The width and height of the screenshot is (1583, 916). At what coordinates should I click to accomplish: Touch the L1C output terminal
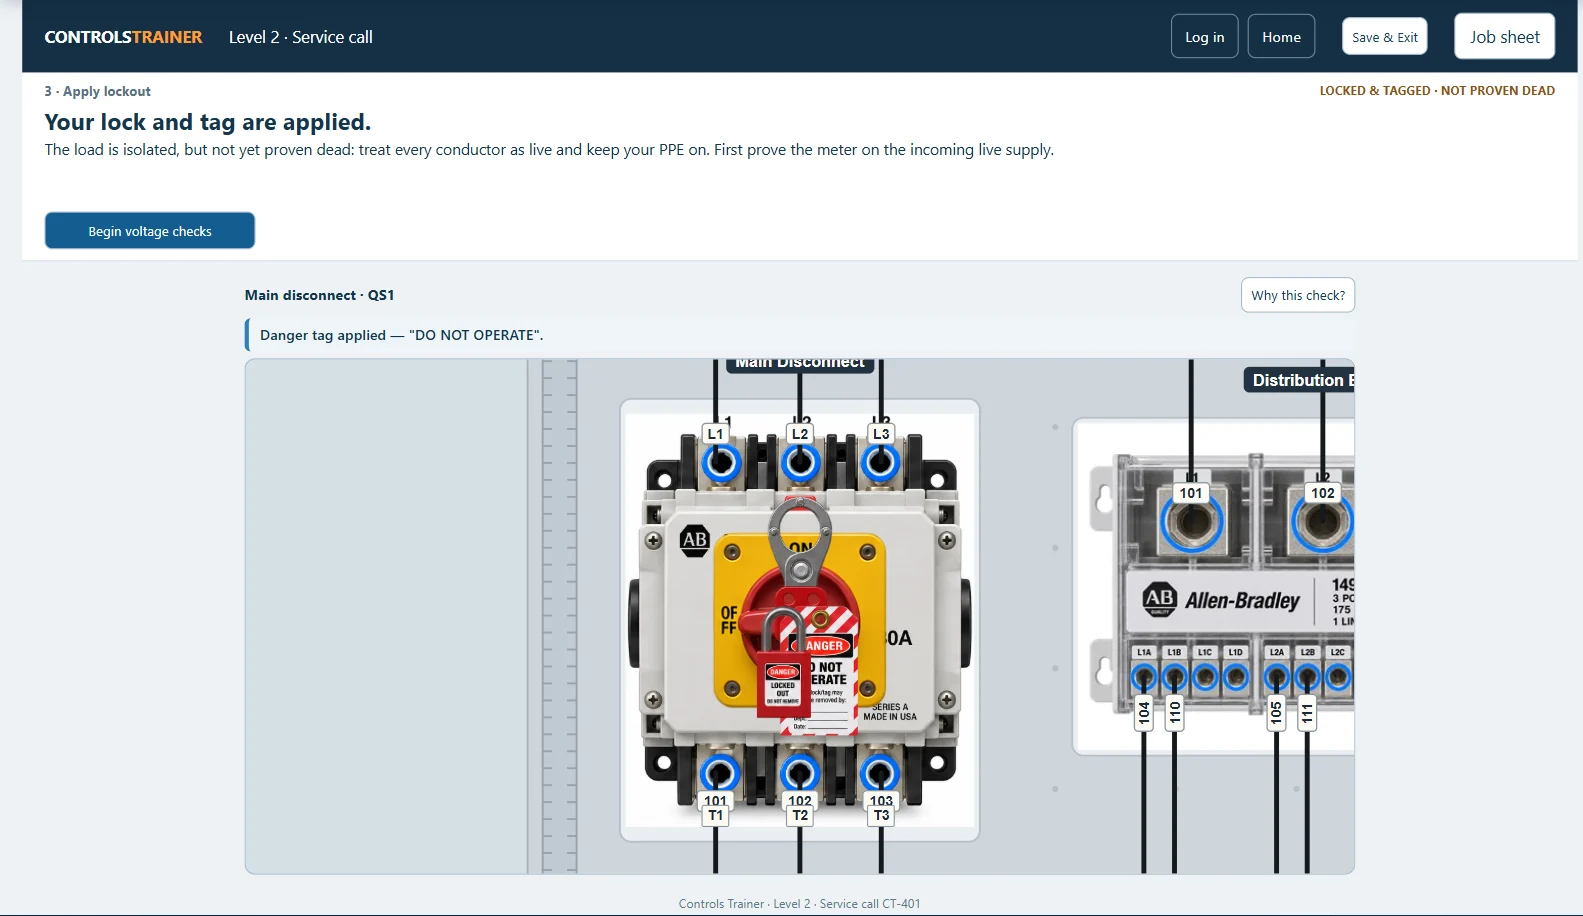click(x=1205, y=677)
